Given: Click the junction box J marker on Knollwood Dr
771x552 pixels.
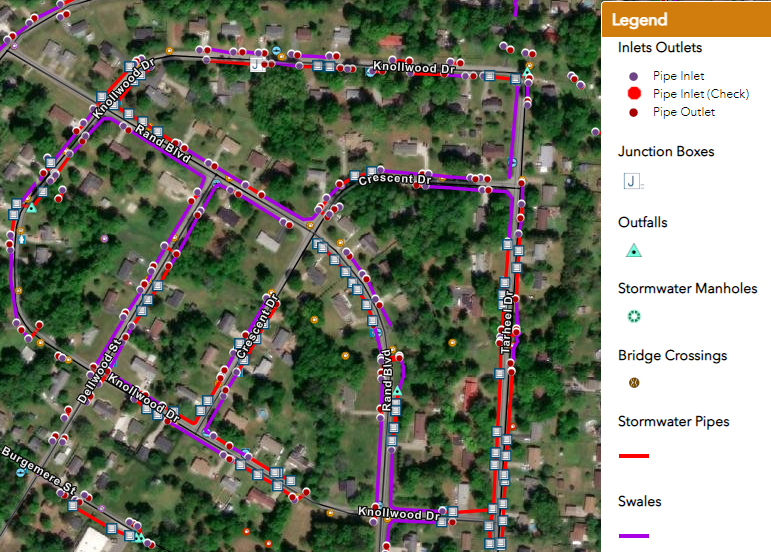Looking at the screenshot, I should click(x=257, y=64).
